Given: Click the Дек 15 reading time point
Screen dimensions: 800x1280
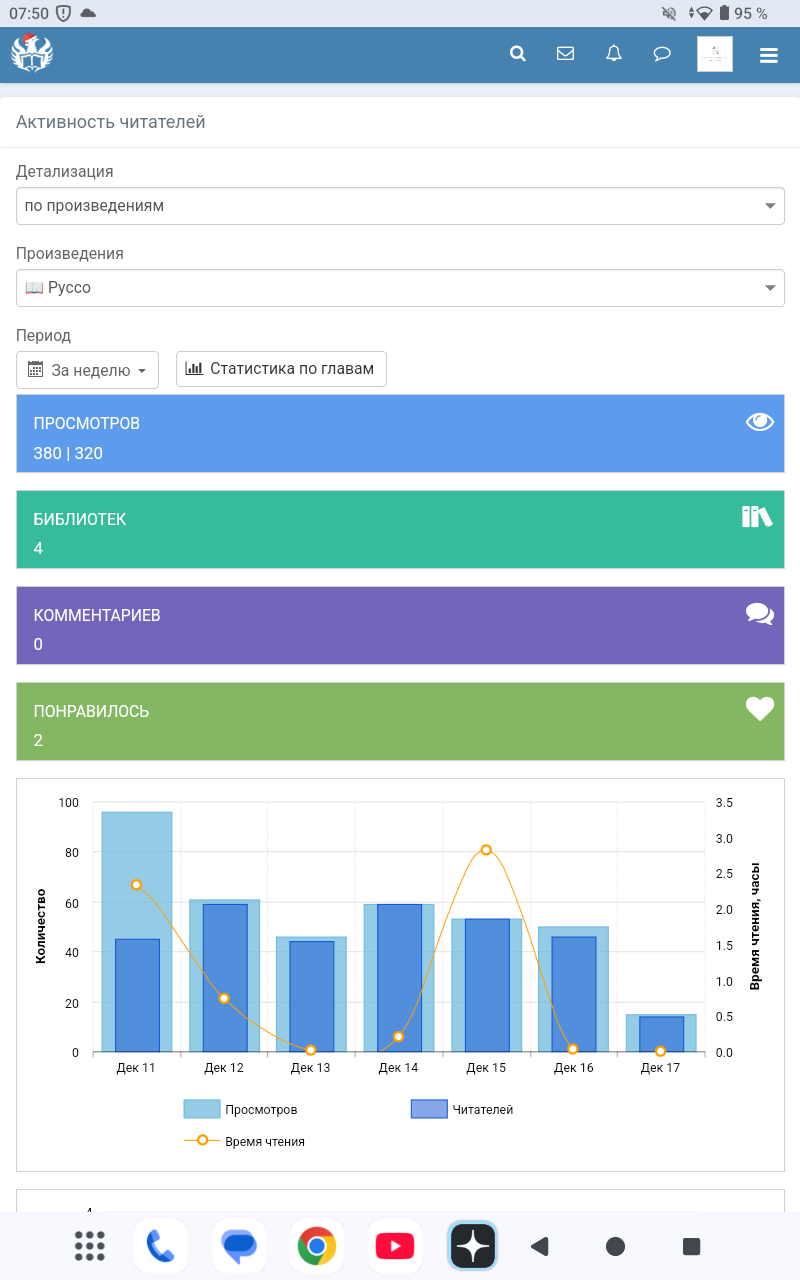Looking at the screenshot, I should point(486,850).
